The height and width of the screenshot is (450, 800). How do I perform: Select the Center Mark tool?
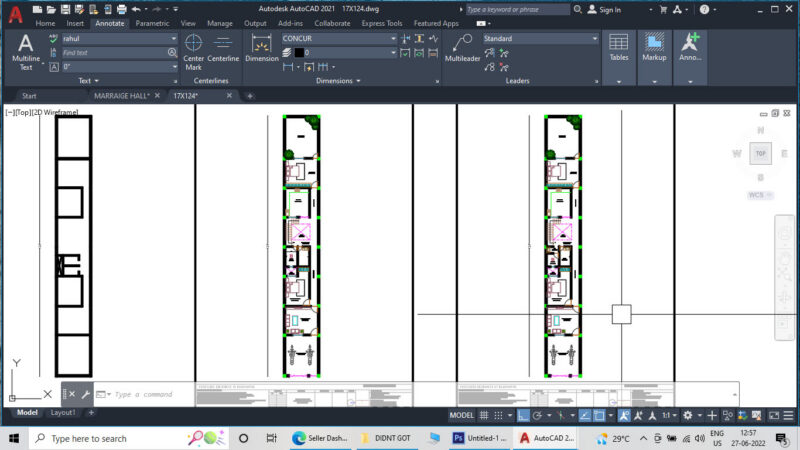(x=193, y=52)
